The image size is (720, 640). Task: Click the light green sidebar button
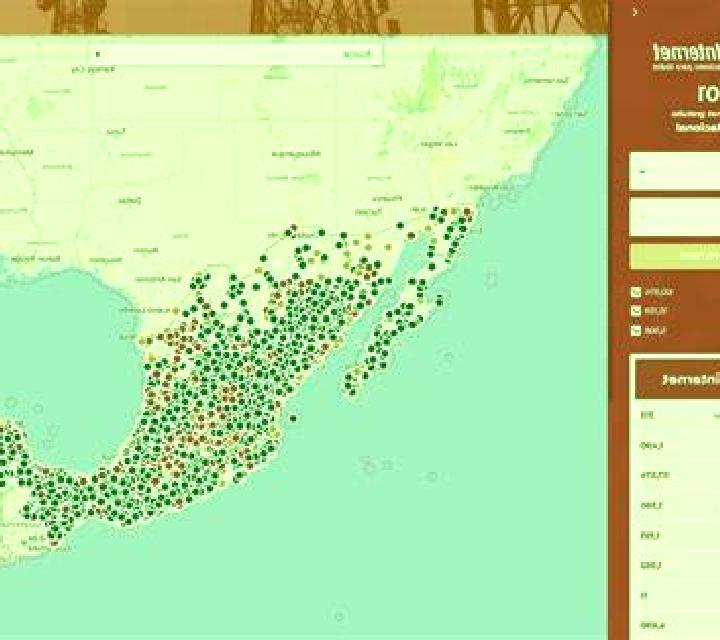tap(675, 256)
